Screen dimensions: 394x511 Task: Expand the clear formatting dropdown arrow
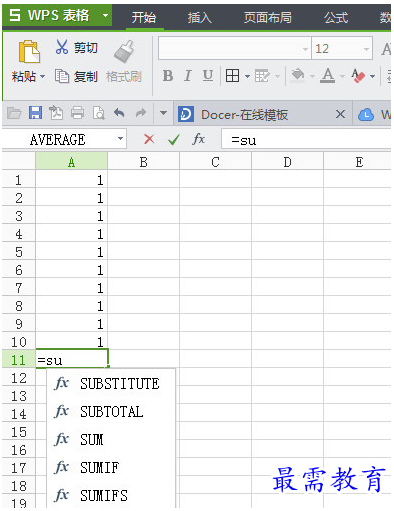click(373, 76)
